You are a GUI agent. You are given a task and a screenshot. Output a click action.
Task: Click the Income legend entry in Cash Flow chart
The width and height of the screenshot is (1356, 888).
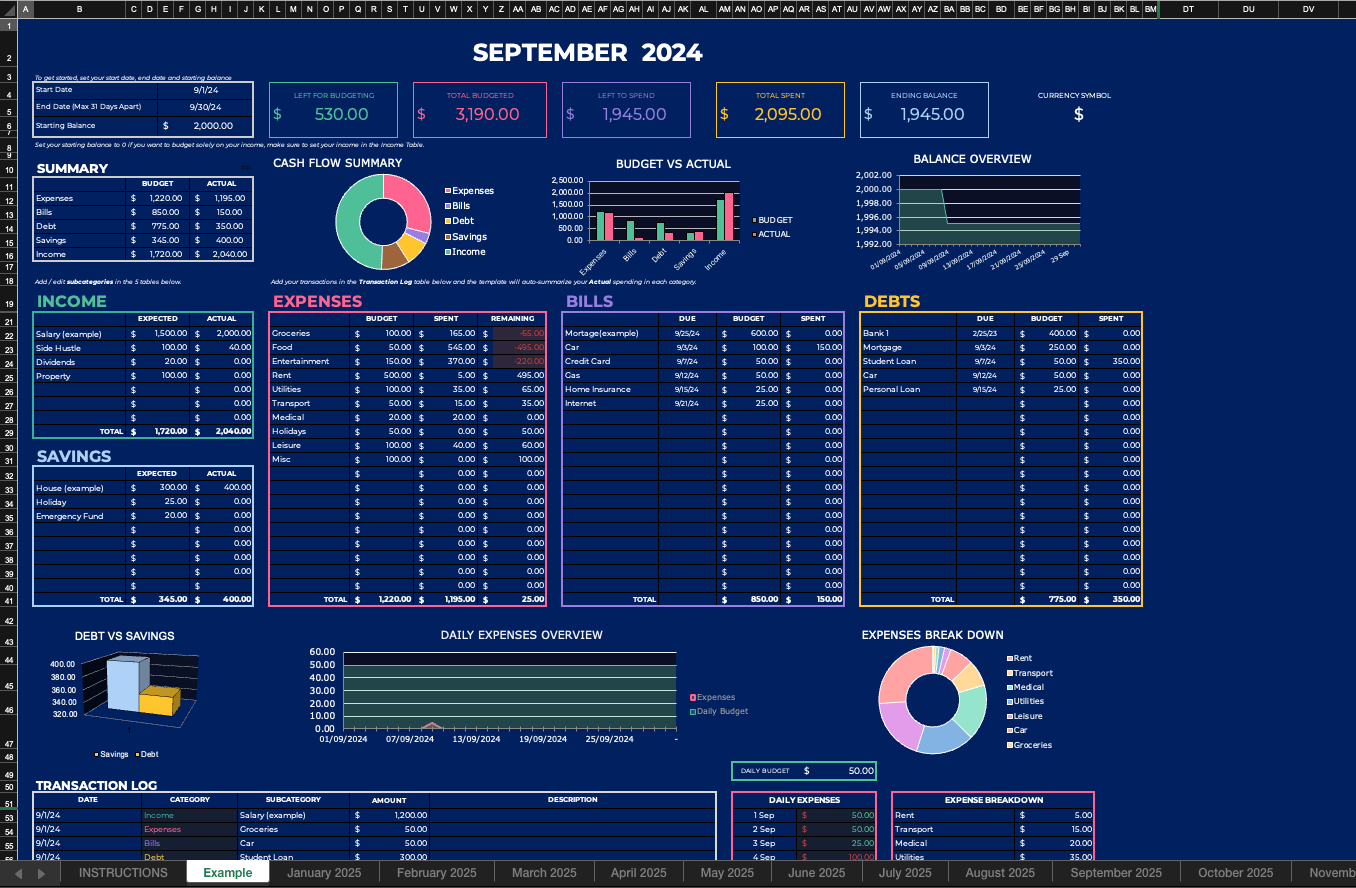coord(466,252)
